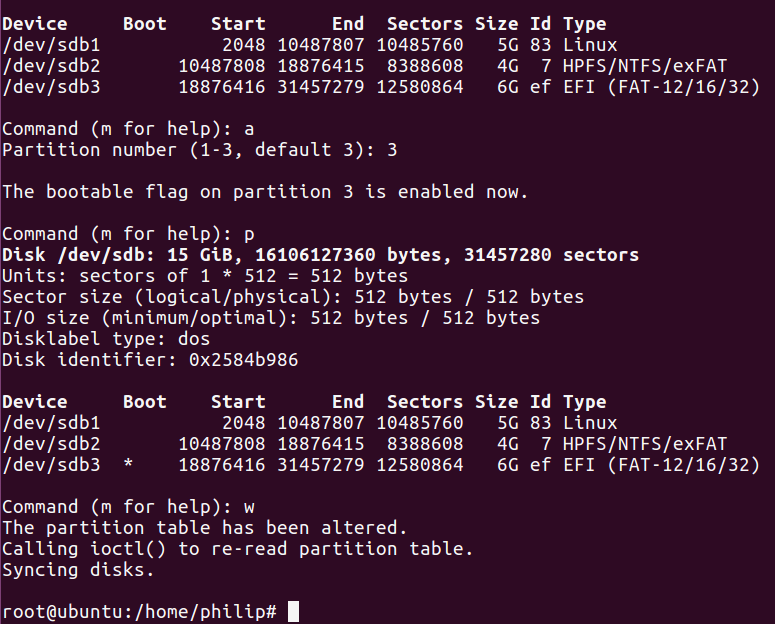The height and width of the screenshot is (624, 775).
Task: Click /dev/sdb1 in the lower partition table
Action: pos(51,423)
